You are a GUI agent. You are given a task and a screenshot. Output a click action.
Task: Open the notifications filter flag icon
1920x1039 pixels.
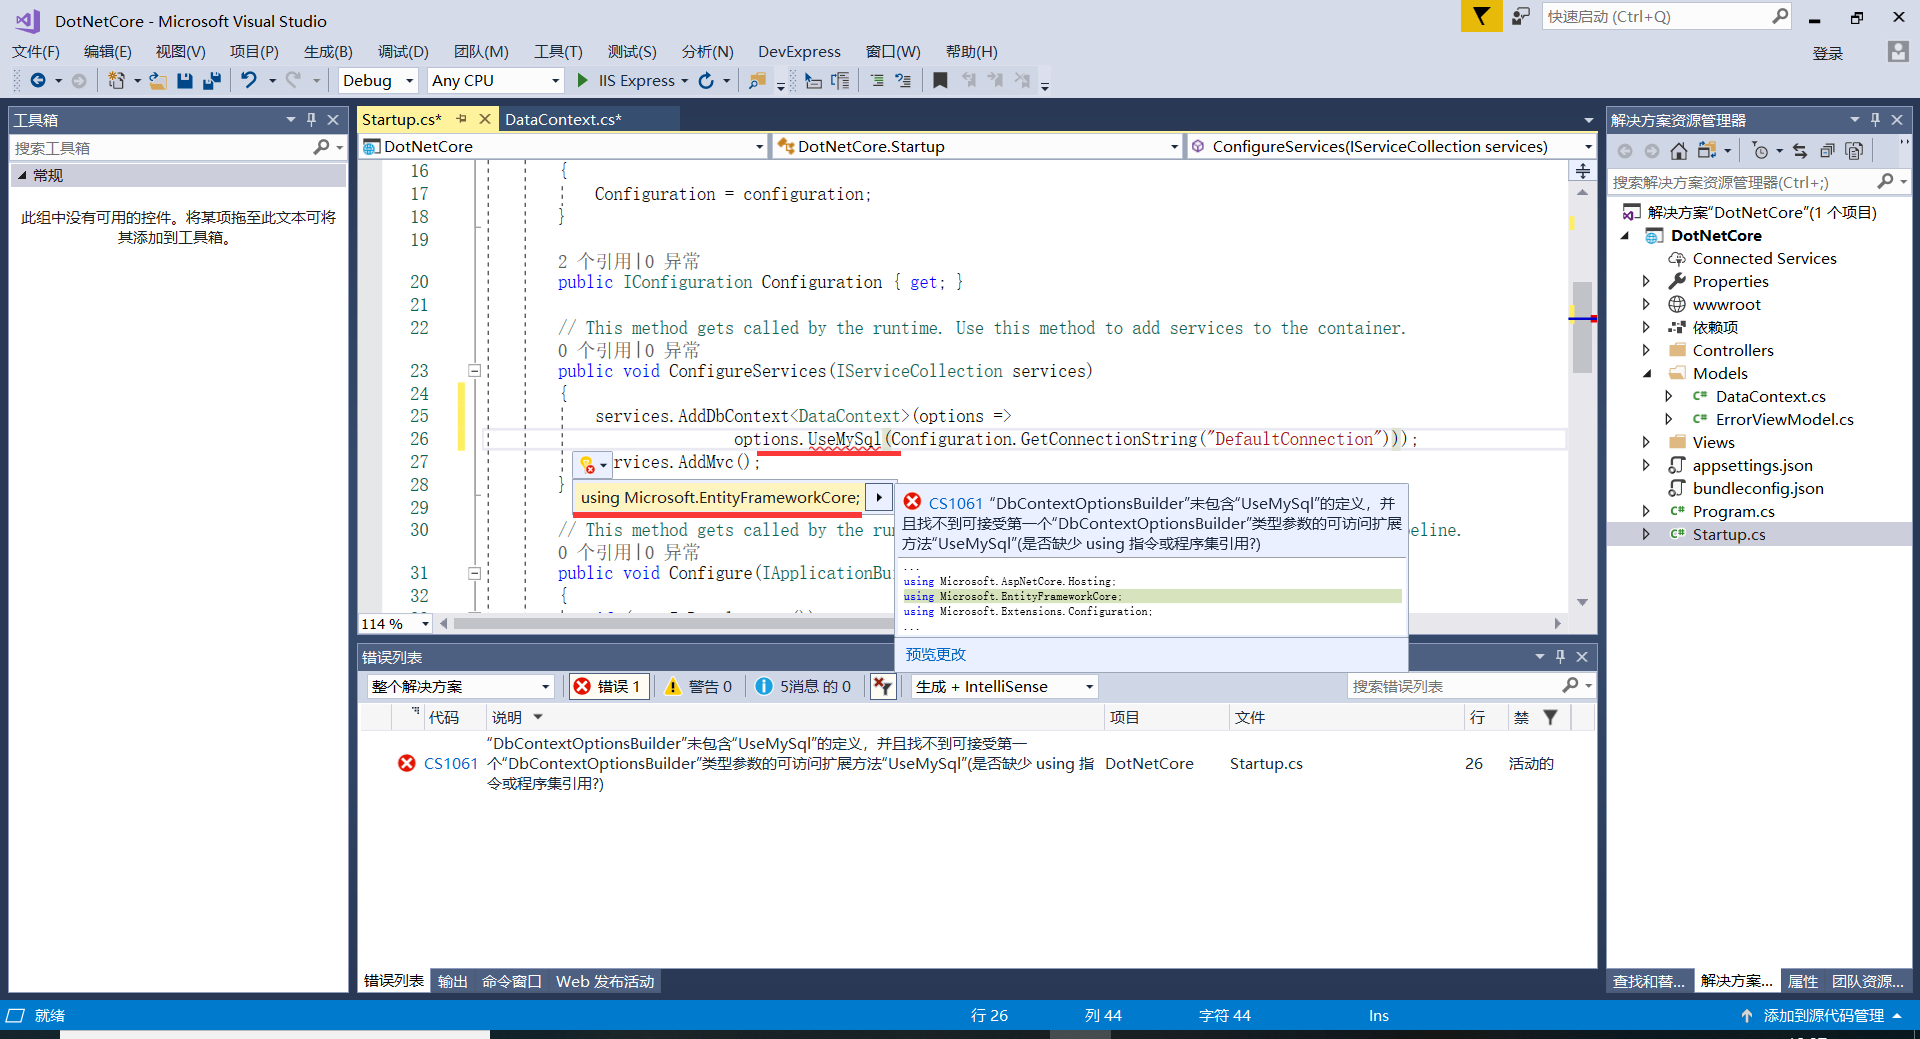(1481, 16)
